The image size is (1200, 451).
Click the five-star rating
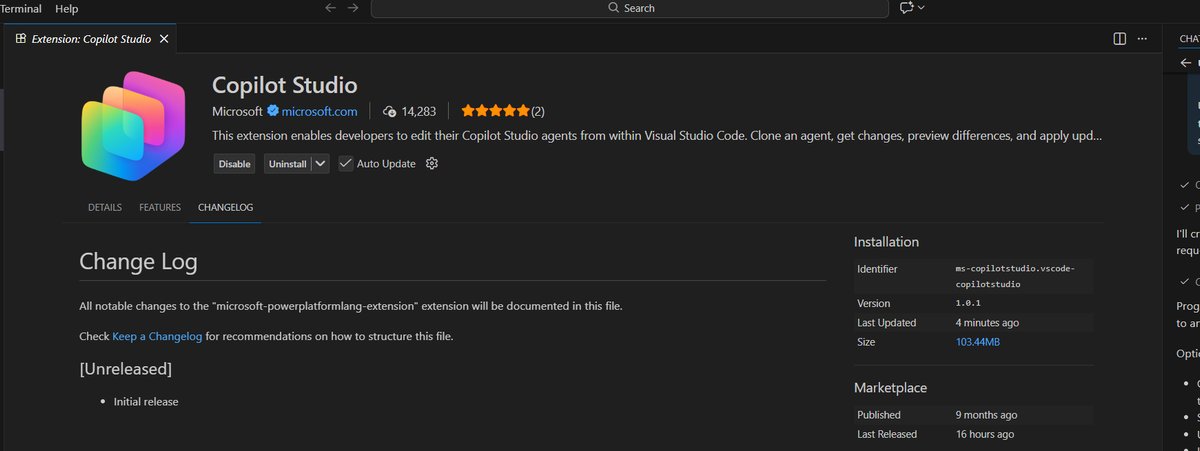[x=494, y=111]
